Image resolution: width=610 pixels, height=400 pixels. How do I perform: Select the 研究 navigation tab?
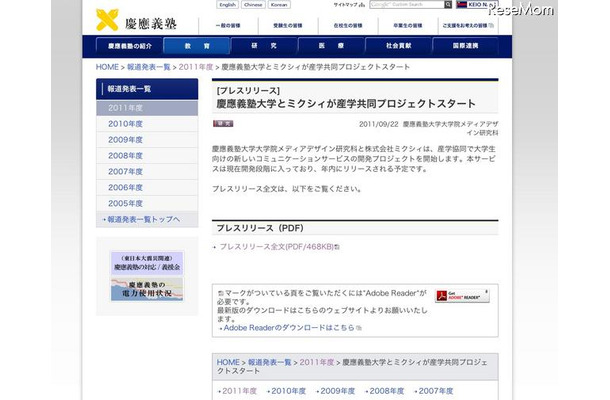tap(264, 46)
